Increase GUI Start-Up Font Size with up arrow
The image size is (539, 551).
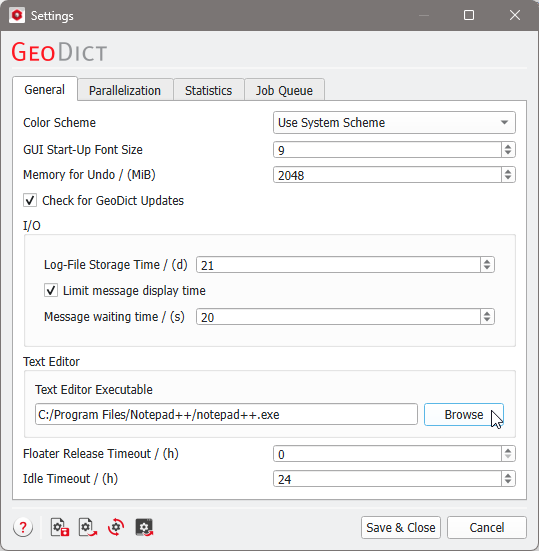508,146
